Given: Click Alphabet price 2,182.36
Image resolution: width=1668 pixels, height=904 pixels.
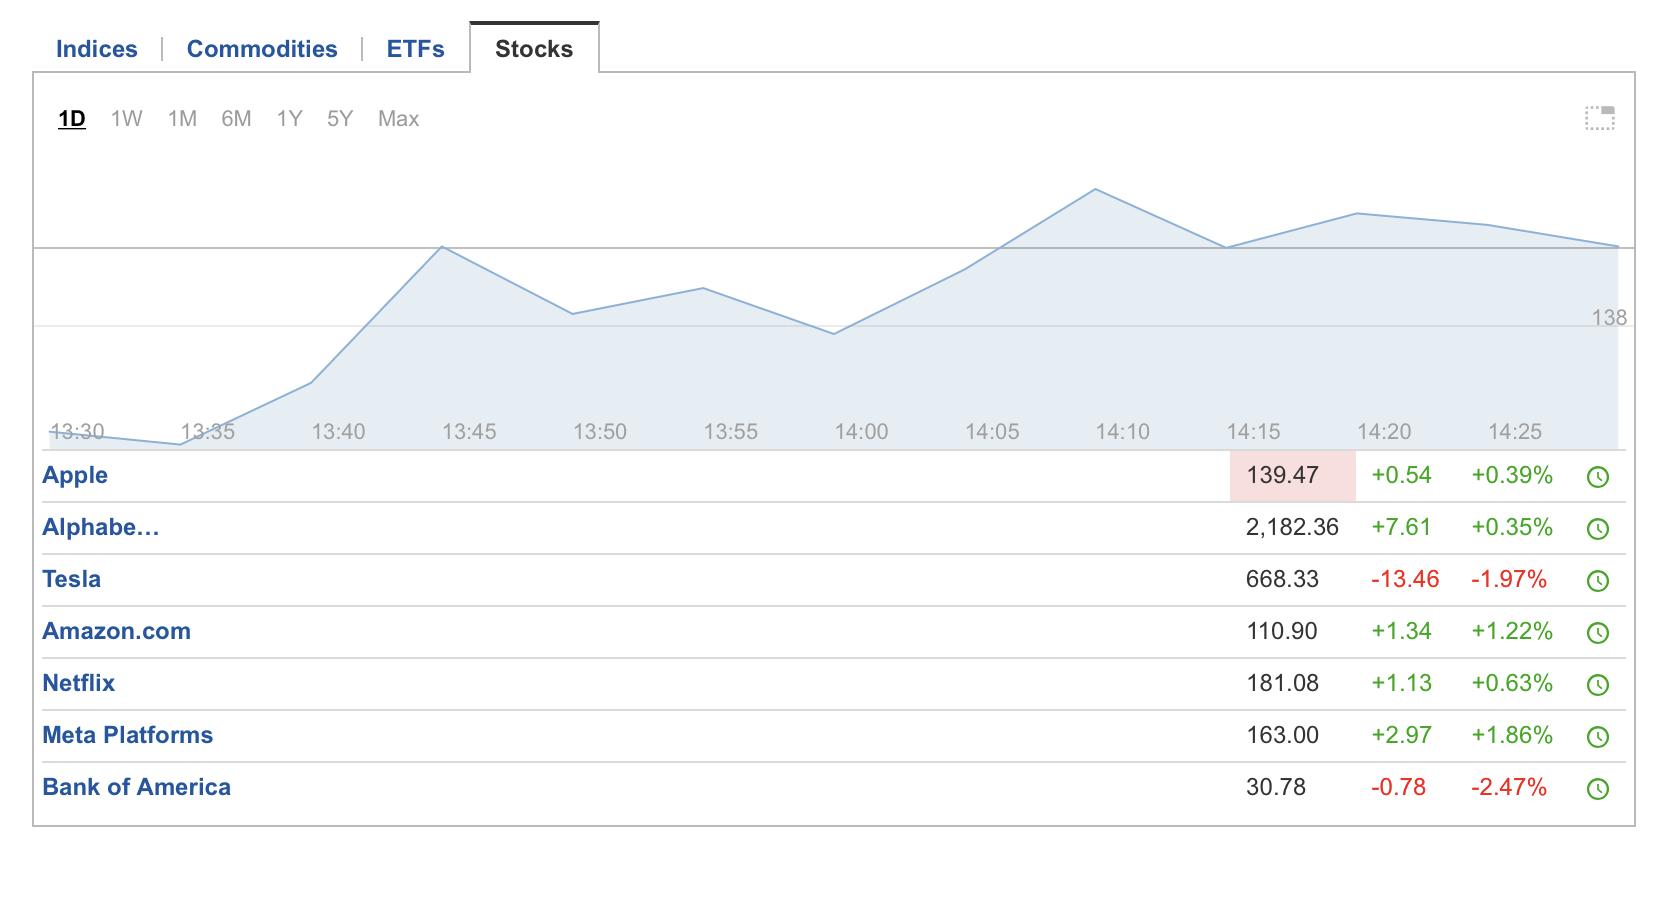Looking at the screenshot, I should [1292, 527].
